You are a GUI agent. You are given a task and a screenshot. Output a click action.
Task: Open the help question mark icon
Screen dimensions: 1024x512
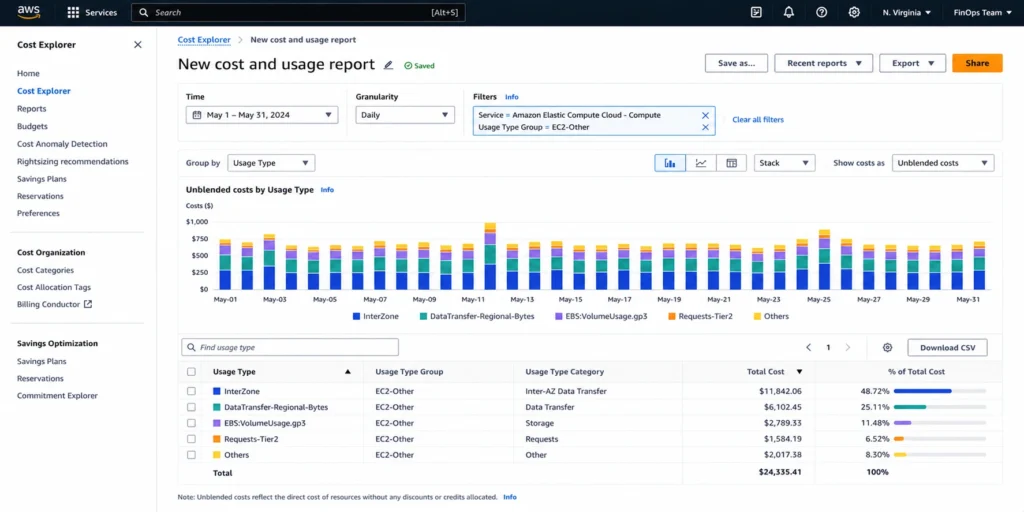coord(822,12)
